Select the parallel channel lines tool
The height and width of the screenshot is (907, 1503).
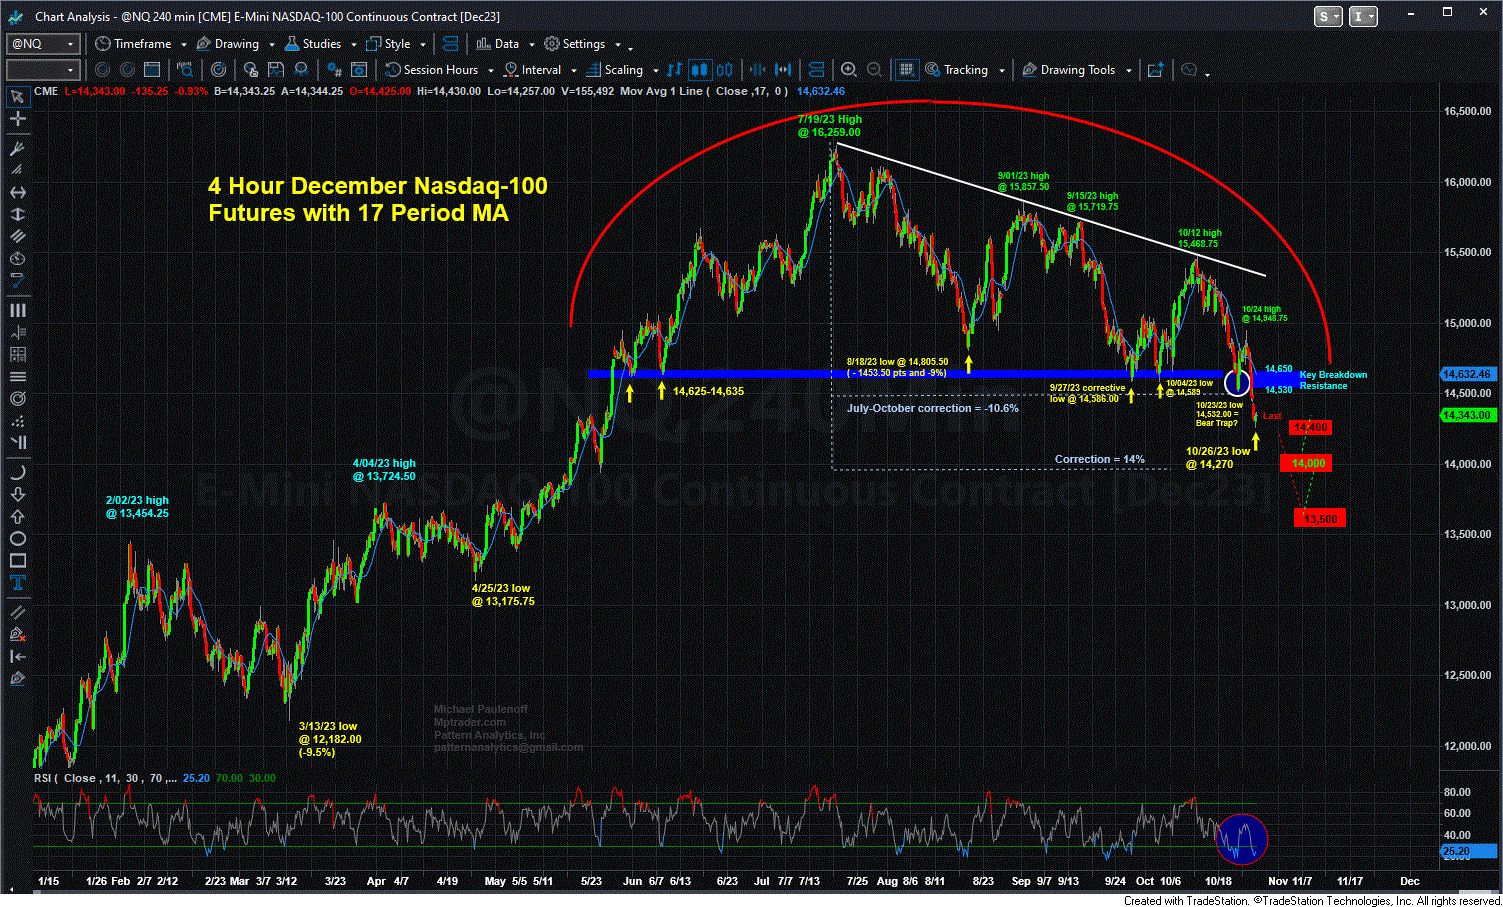coord(17,237)
